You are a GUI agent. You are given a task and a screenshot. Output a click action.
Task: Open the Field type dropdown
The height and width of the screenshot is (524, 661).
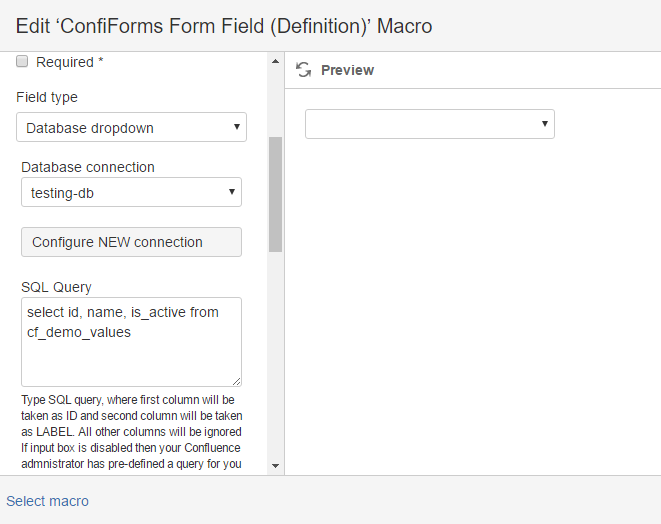[x=131, y=127]
